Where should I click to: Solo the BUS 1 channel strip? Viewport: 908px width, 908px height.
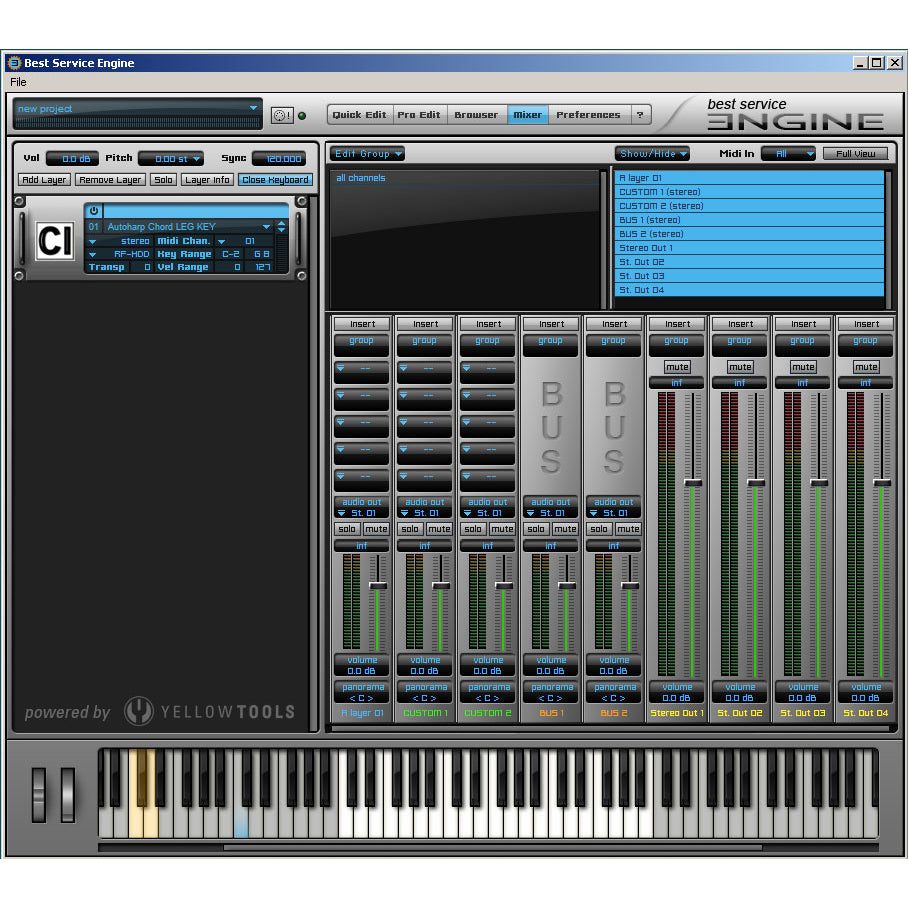tap(537, 528)
